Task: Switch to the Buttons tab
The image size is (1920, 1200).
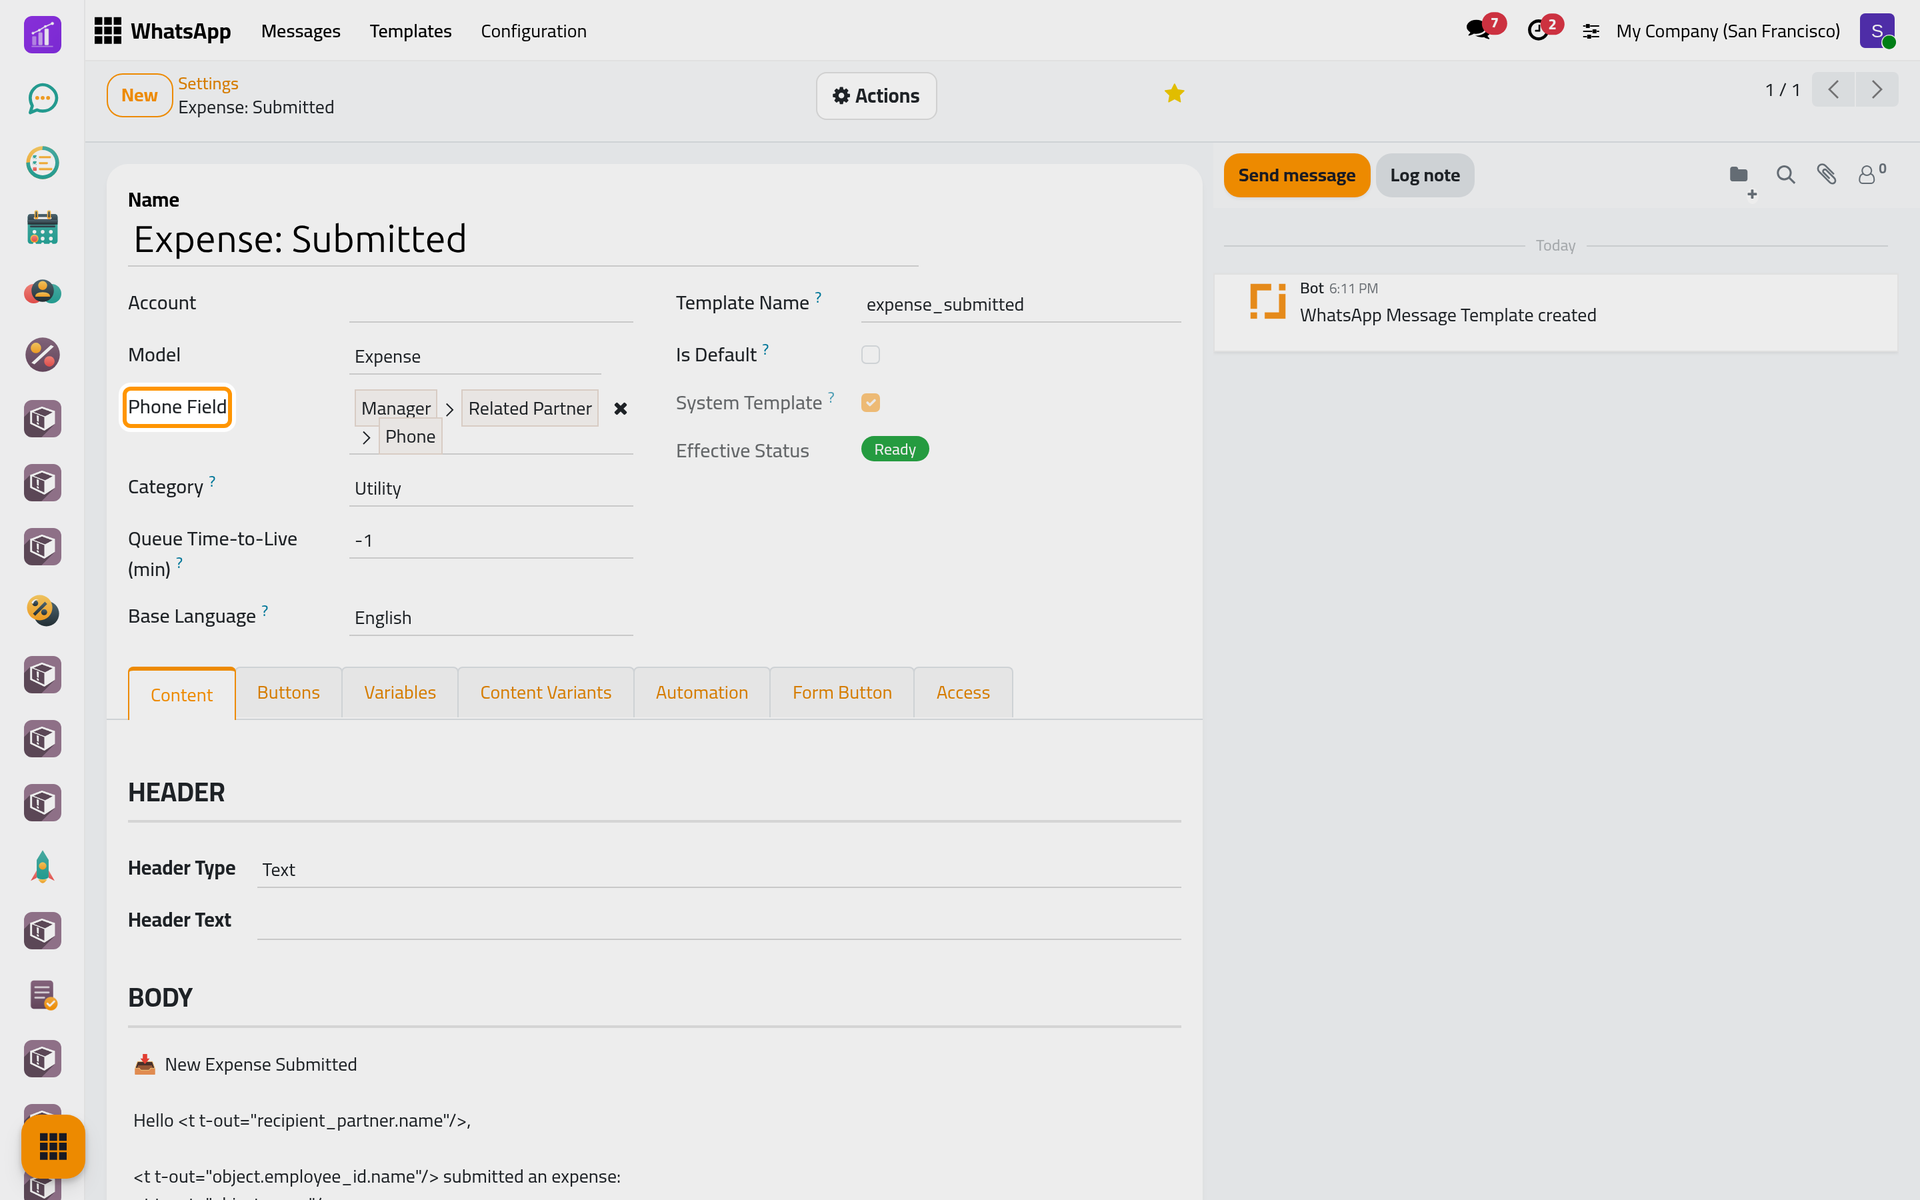Action: point(288,693)
